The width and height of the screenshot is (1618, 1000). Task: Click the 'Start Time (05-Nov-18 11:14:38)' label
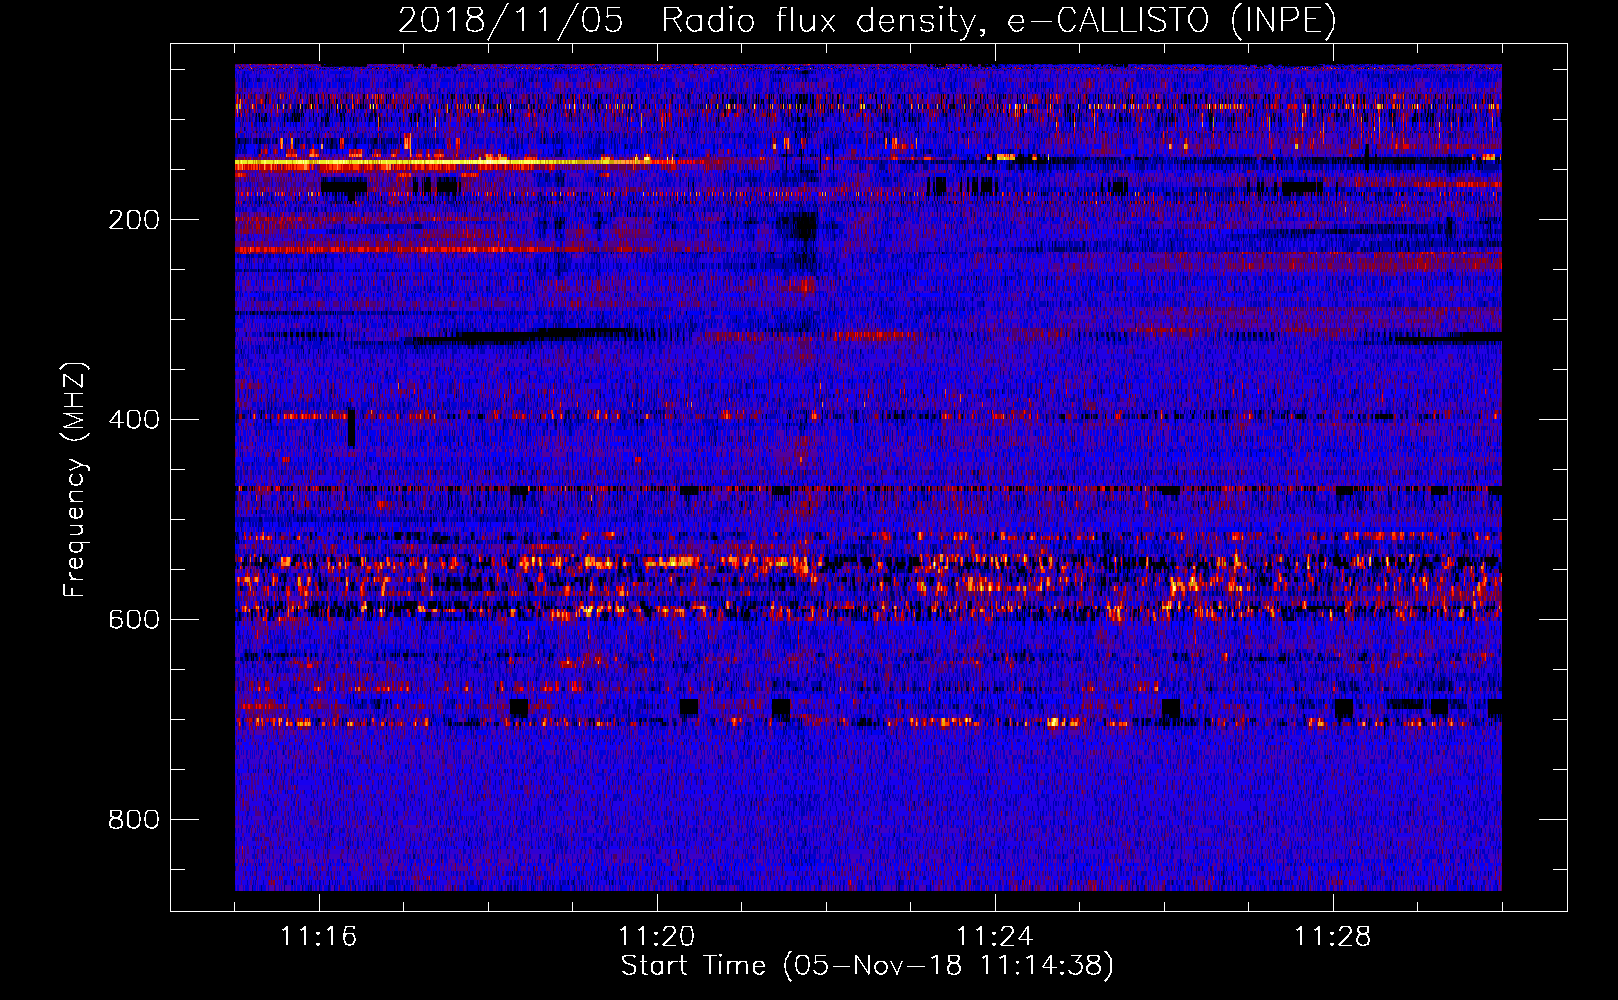point(867,966)
